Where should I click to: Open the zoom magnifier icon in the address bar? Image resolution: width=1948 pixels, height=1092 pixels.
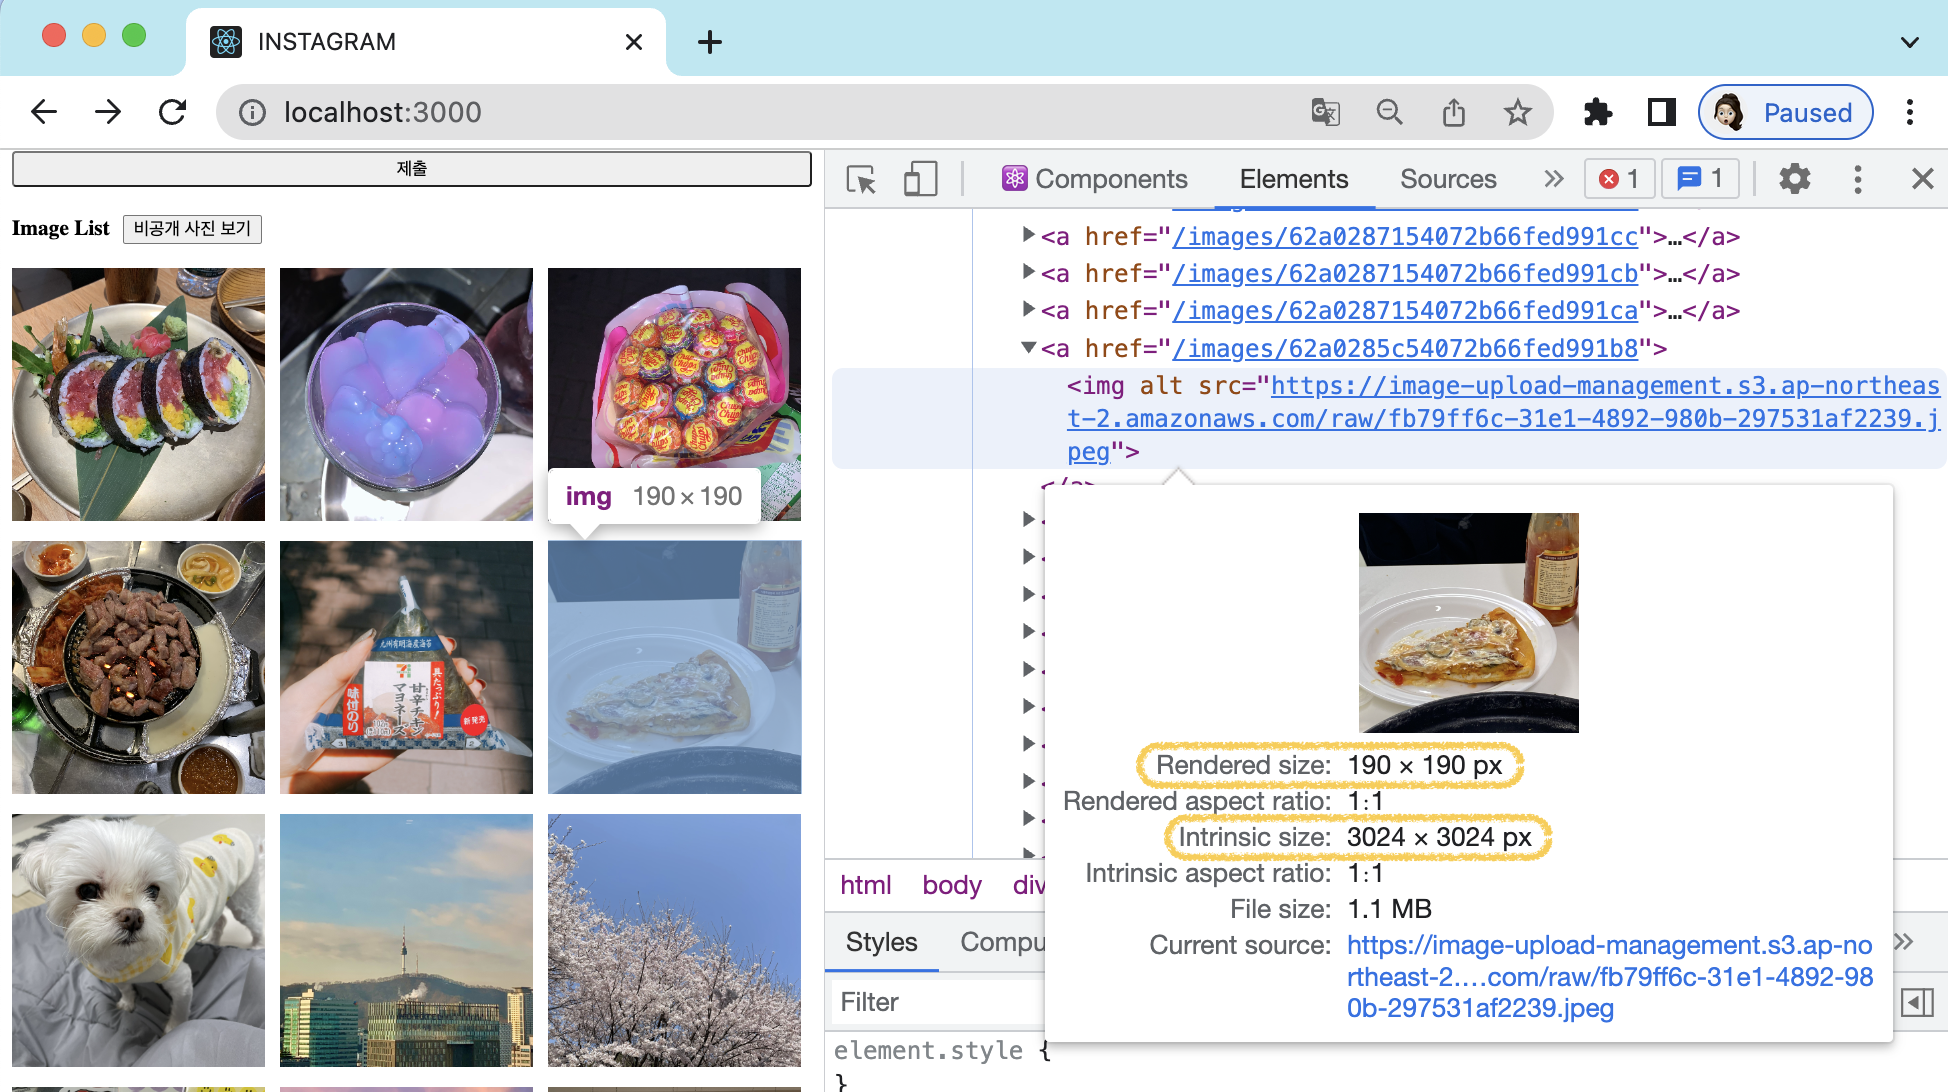point(1389,112)
